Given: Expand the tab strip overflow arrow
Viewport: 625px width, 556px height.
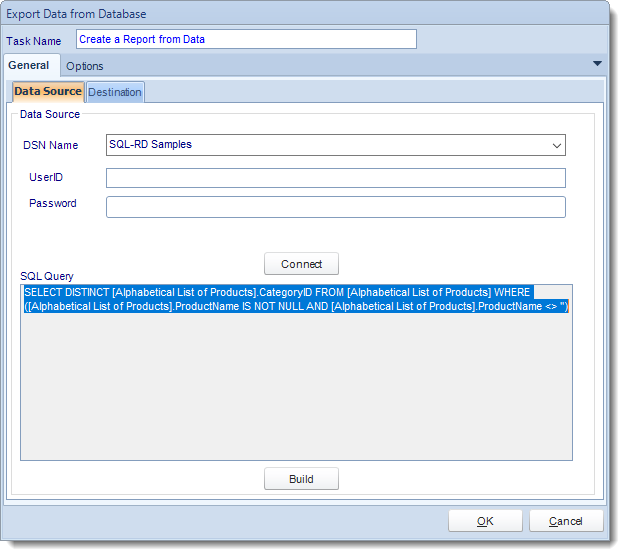Looking at the screenshot, I should pos(597,64).
